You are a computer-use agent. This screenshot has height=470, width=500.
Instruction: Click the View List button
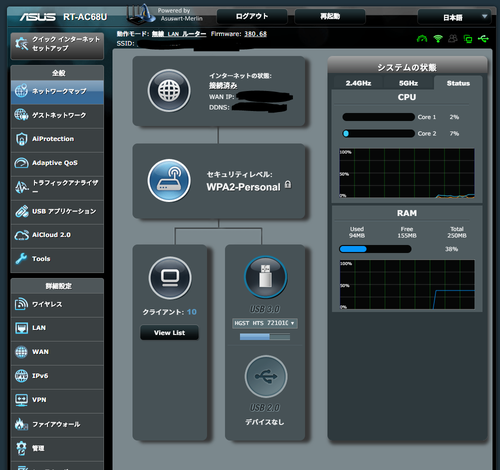coord(169,333)
